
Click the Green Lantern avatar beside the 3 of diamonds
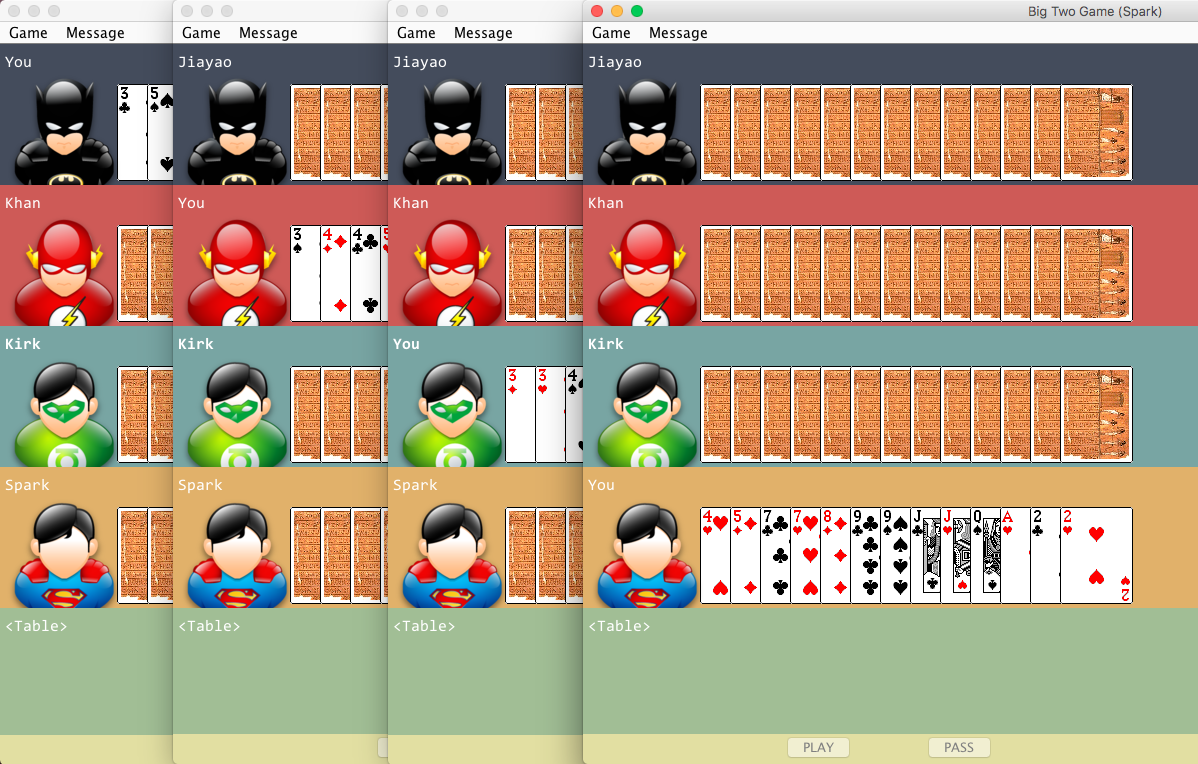pyautogui.click(x=452, y=415)
